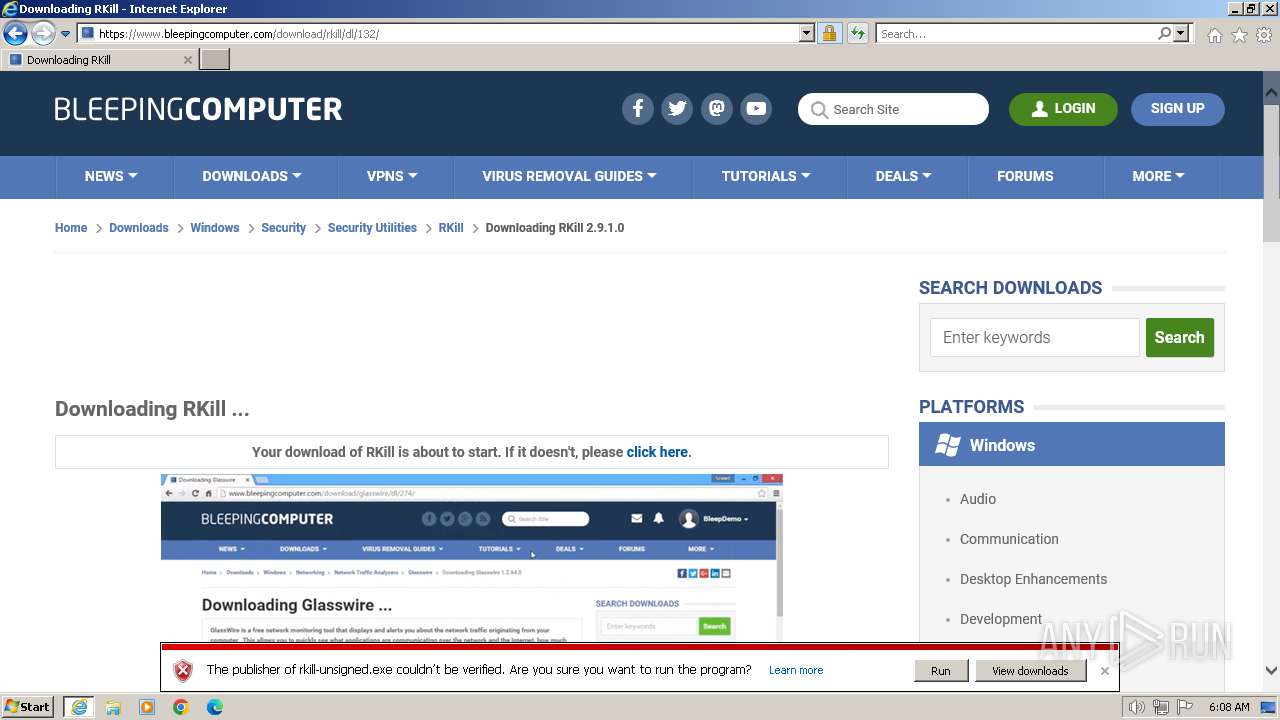
Task: Open BleepingComputer Mastodon icon
Action: click(x=717, y=109)
